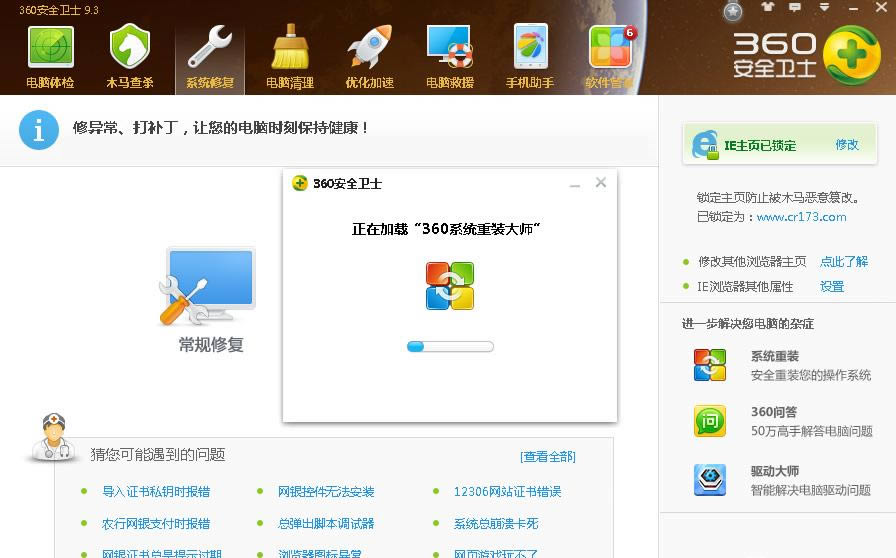Click 修改 next to IE主页已锁定
Image resolution: width=896 pixels, height=558 pixels.
[847, 145]
